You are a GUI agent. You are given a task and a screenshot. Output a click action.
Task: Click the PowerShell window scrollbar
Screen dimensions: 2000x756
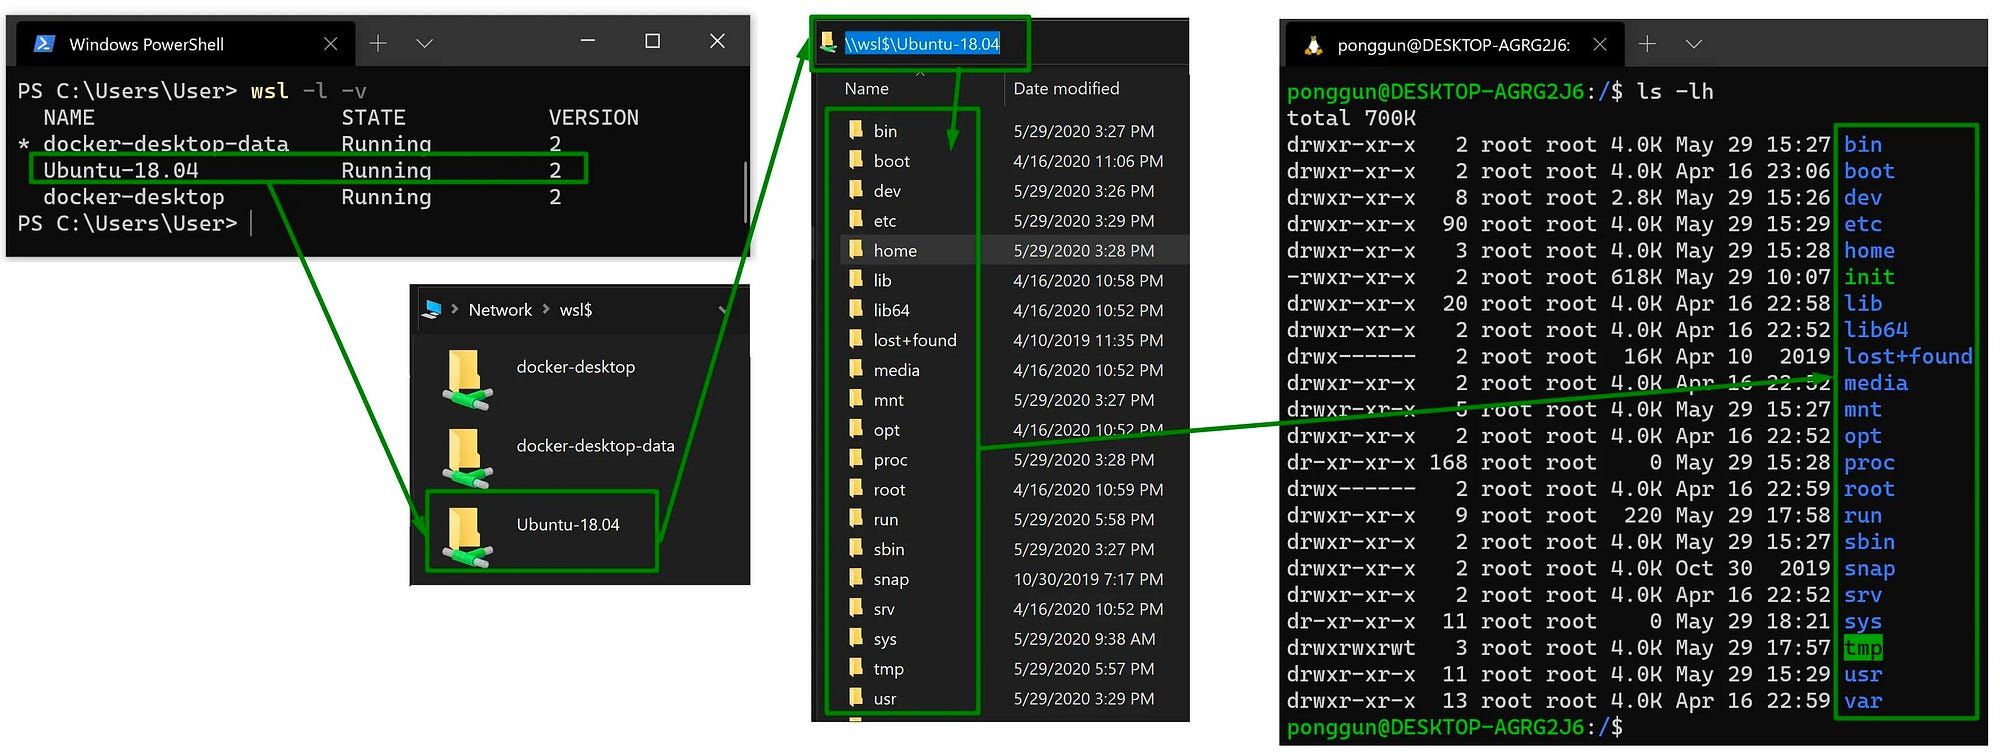[x=745, y=192]
